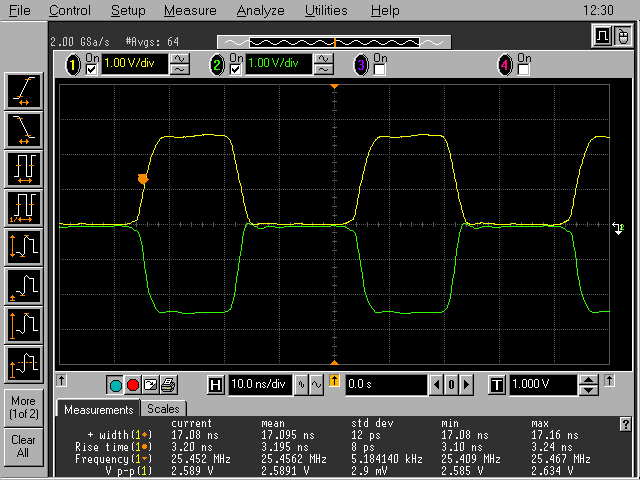
Task: Open channel 2 setup via green 2 button
Action: pos(217,65)
